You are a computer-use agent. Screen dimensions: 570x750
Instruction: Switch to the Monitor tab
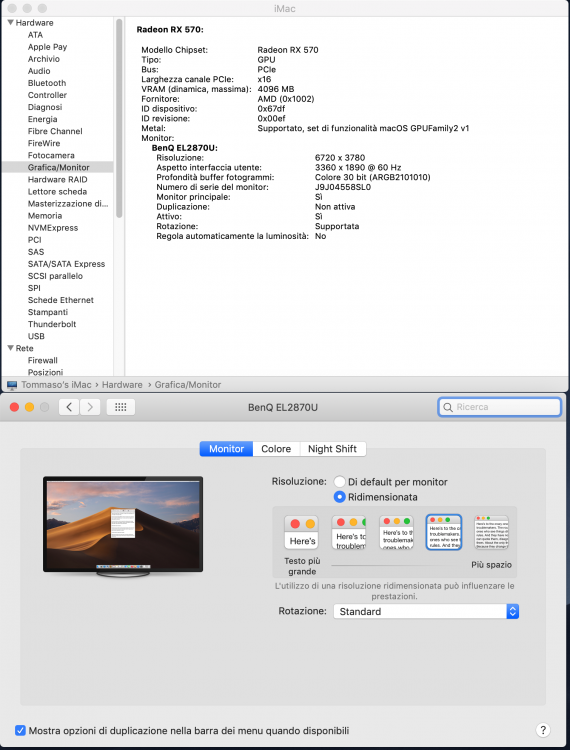(226, 449)
